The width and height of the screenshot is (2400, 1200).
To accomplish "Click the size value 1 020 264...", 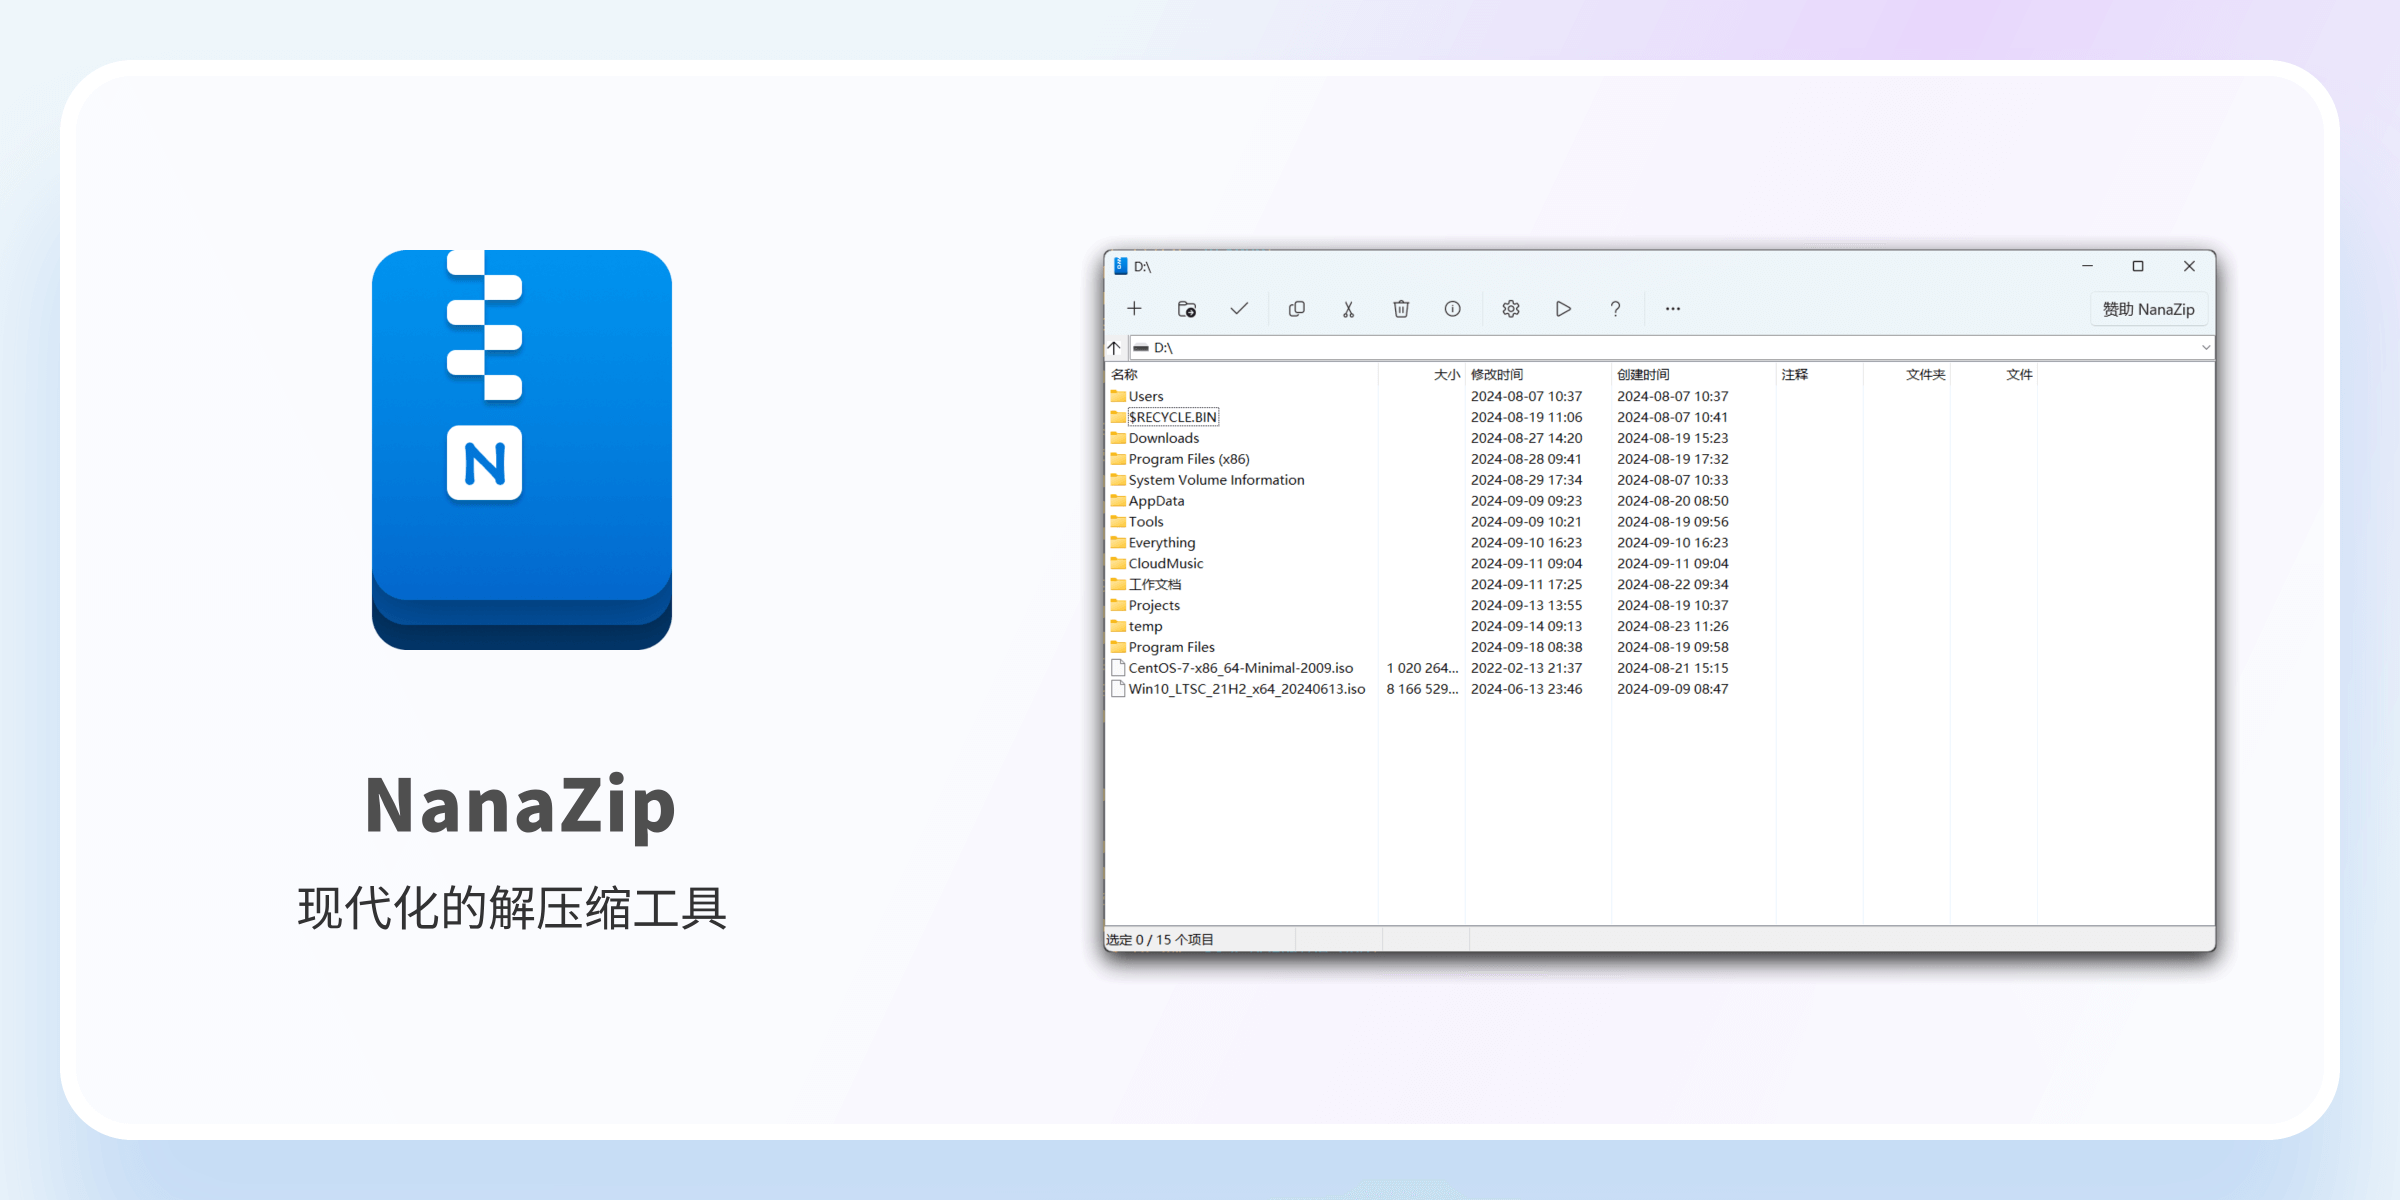I will 1422,669.
